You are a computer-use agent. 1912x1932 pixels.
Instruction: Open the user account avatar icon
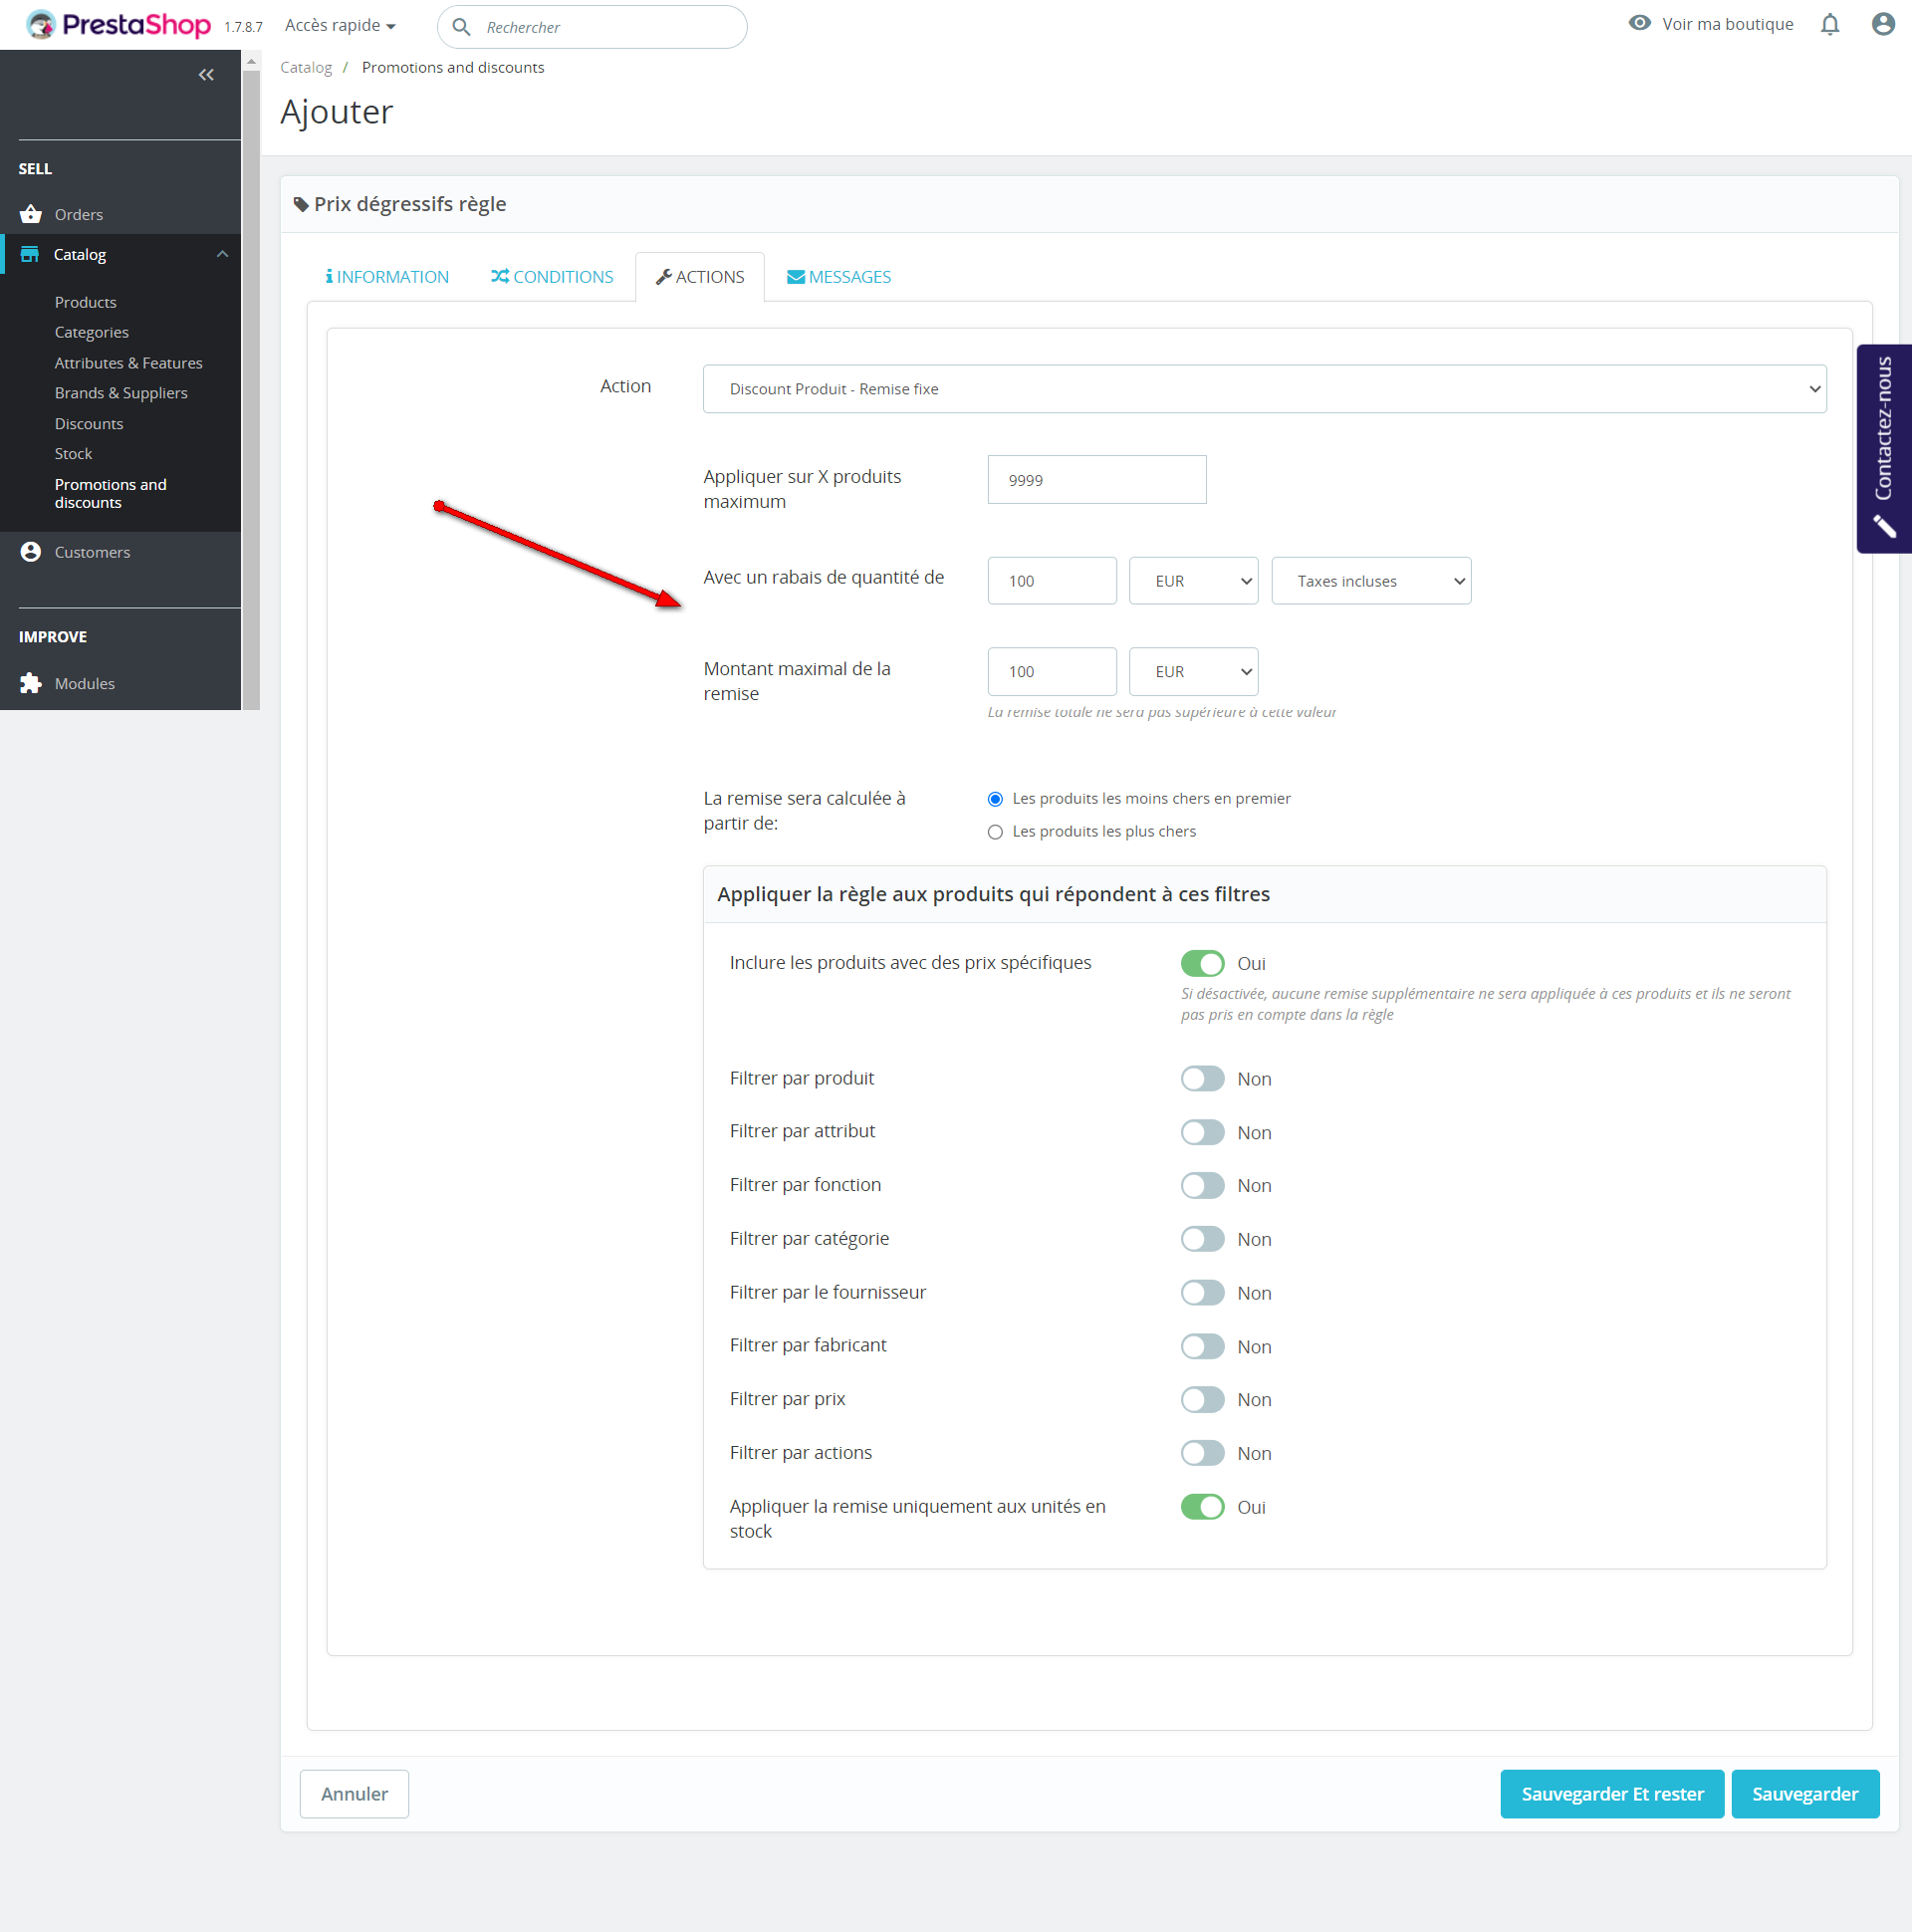point(1882,24)
